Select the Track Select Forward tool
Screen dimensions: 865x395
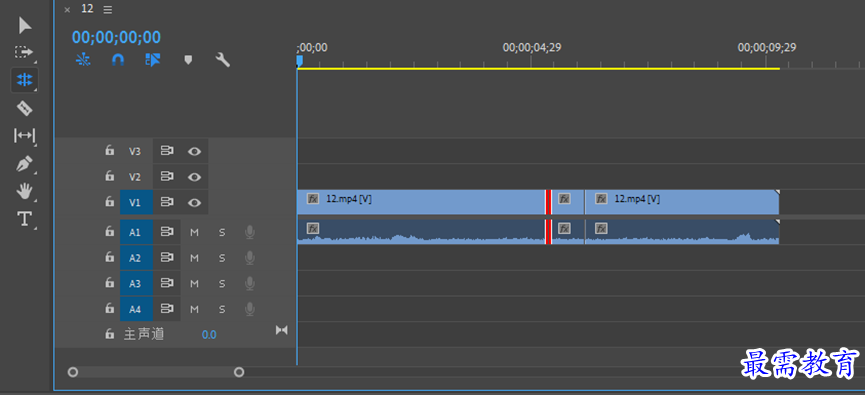24,52
